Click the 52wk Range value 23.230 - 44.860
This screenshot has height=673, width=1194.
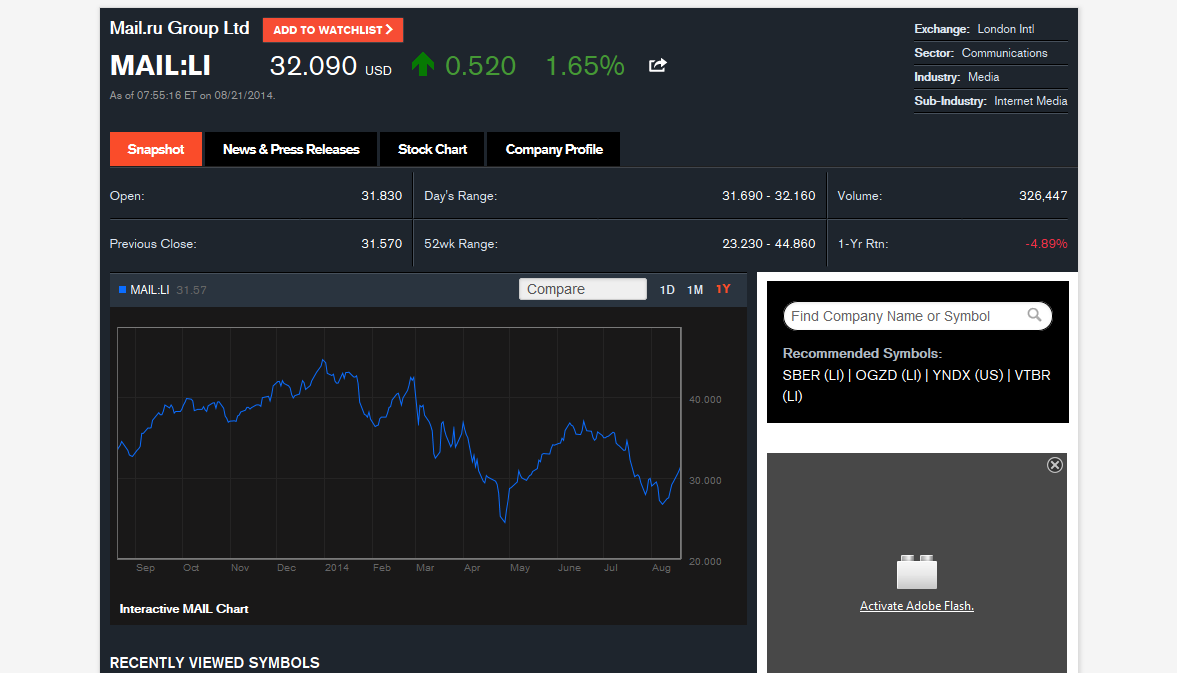768,244
